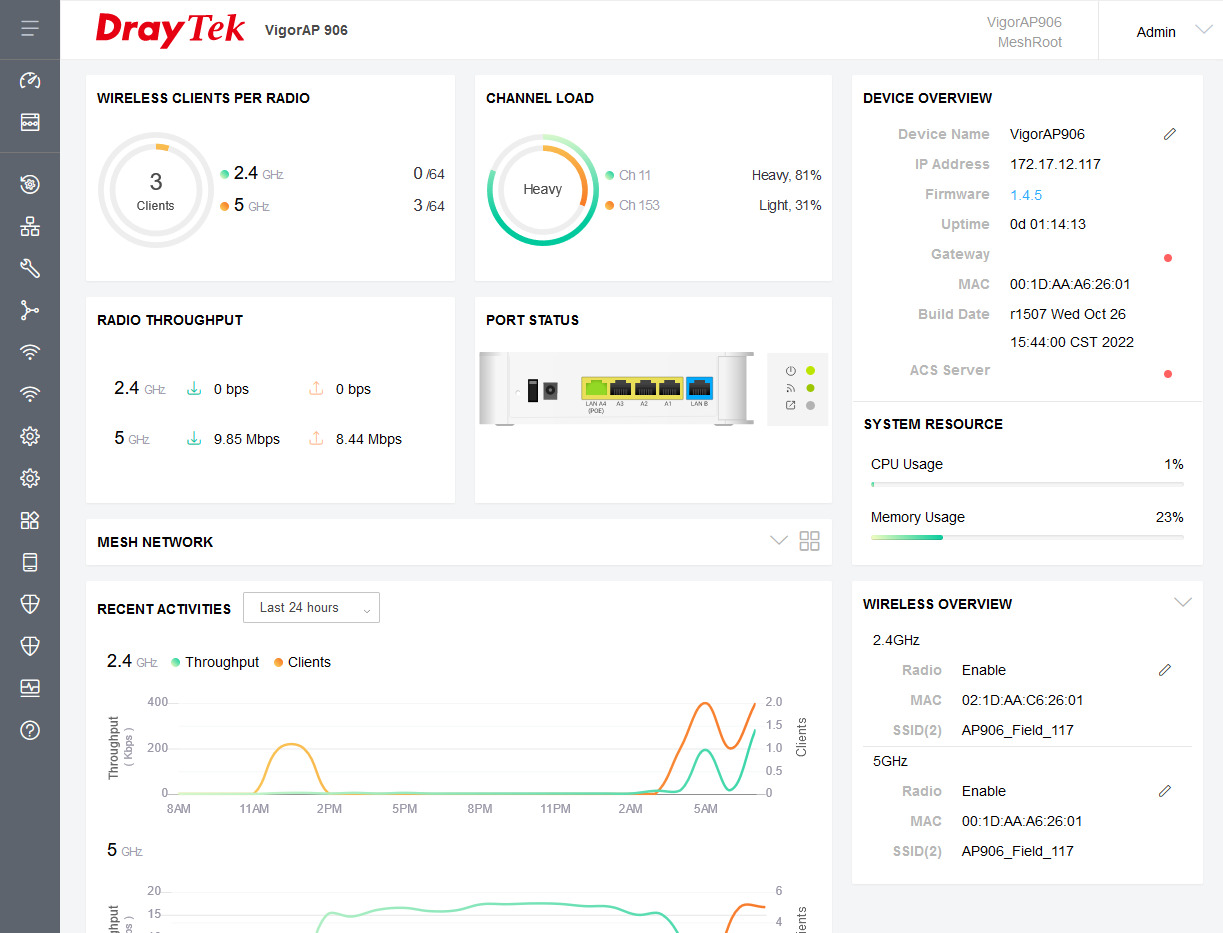Edit the Device Name with pencil icon

1169,134
